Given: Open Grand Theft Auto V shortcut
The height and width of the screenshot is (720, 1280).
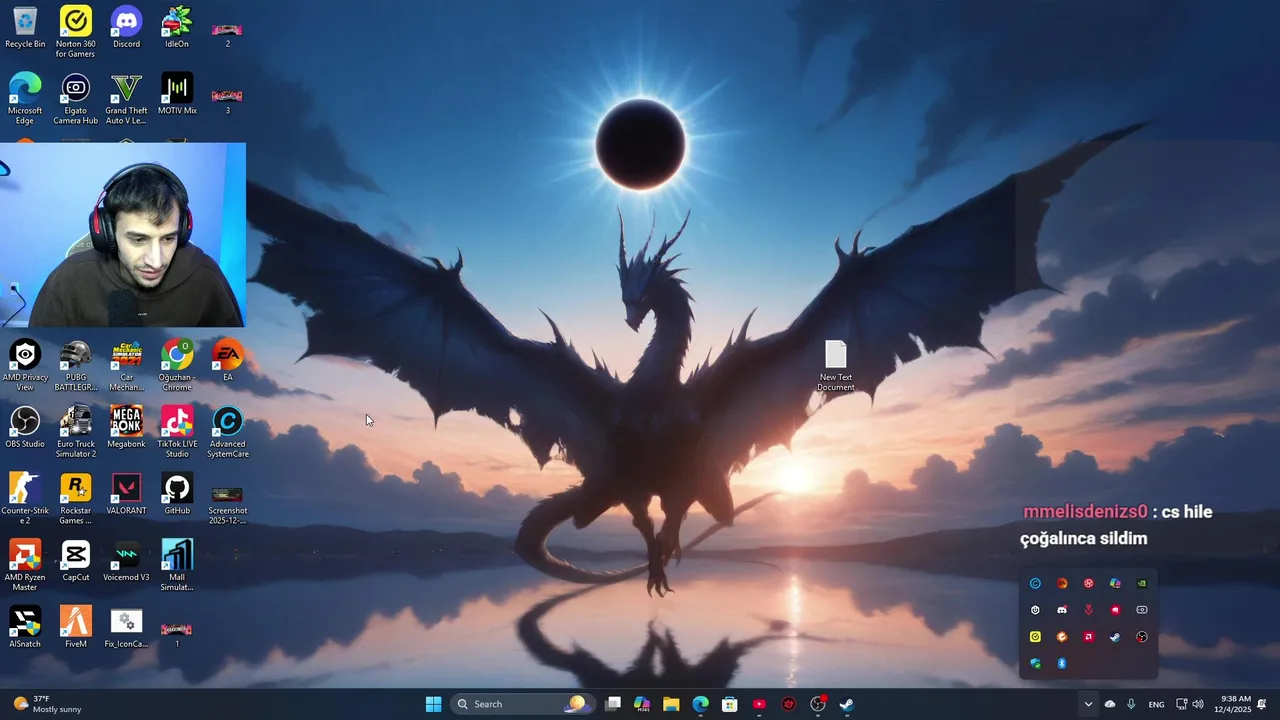Looking at the screenshot, I should (x=126, y=99).
